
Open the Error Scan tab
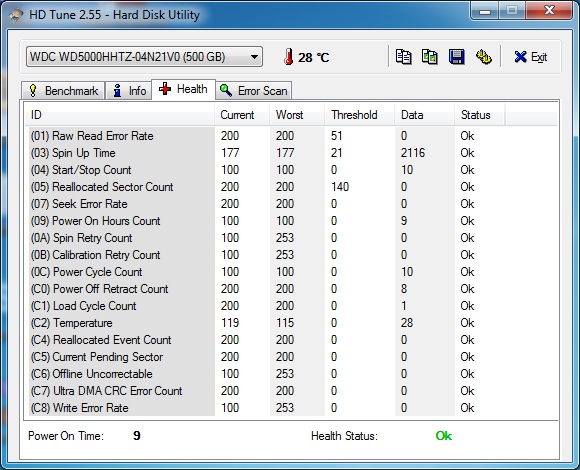tap(254, 91)
